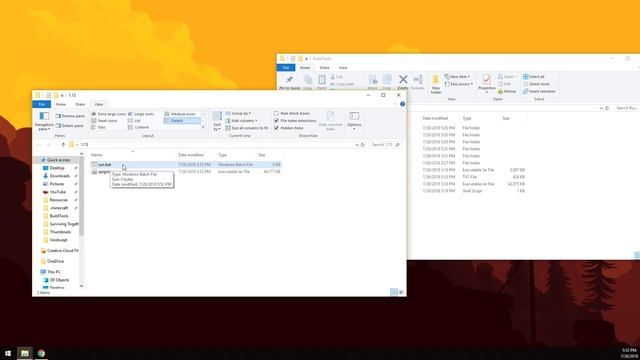Choose Extra large icons layout
The height and width of the screenshot is (360, 640).
click(108, 114)
